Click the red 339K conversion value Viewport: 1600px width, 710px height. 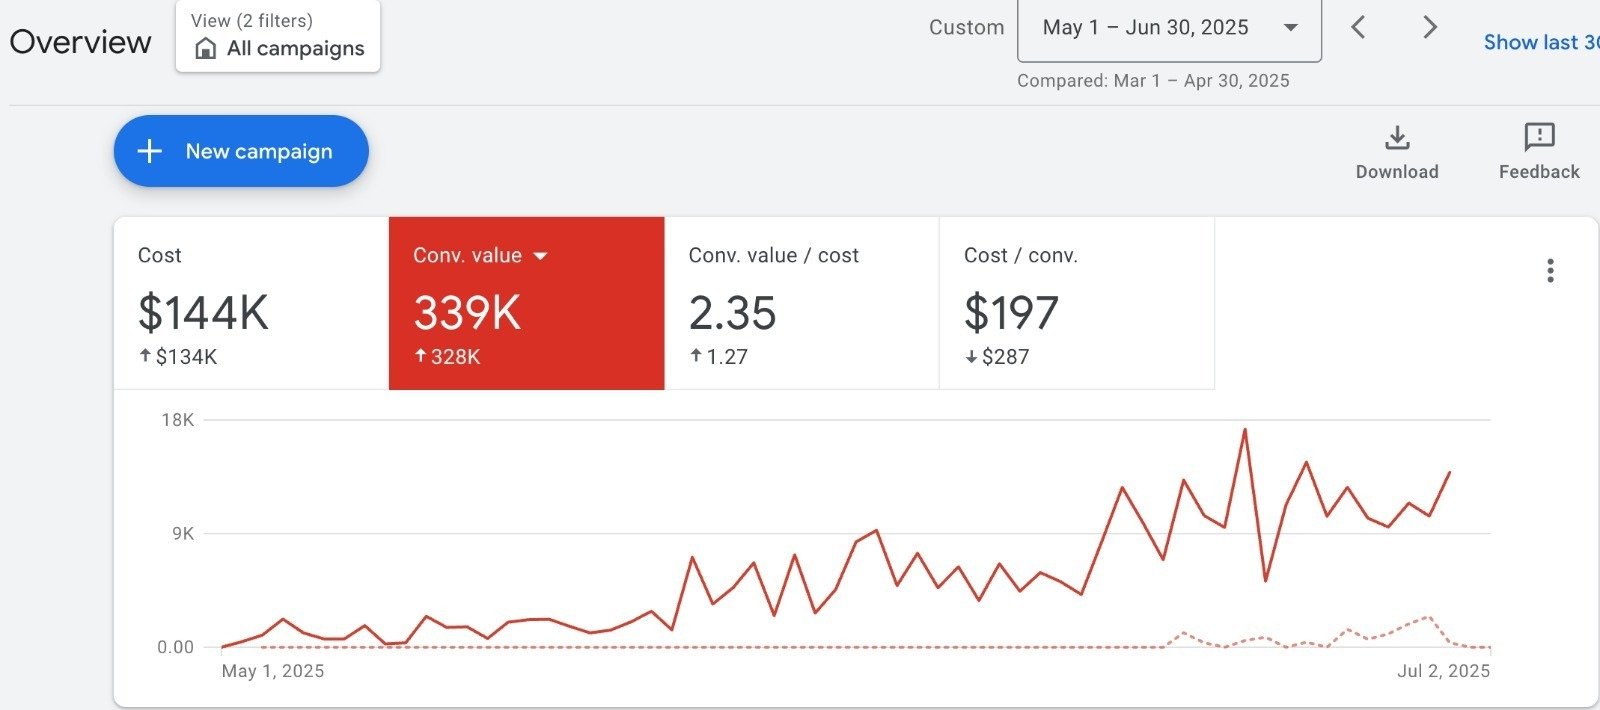(467, 313)
